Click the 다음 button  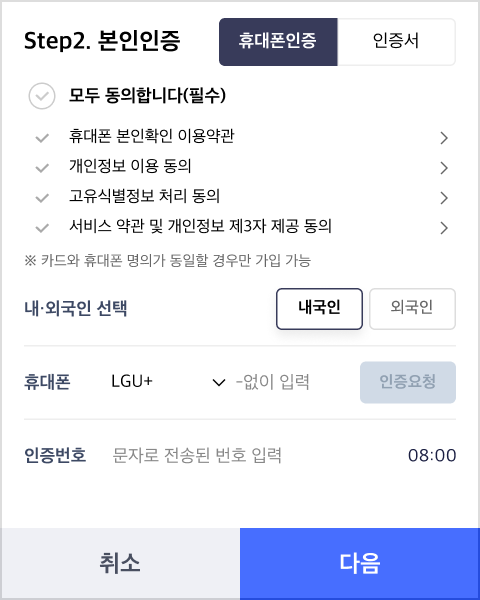(x=360, y=564)
